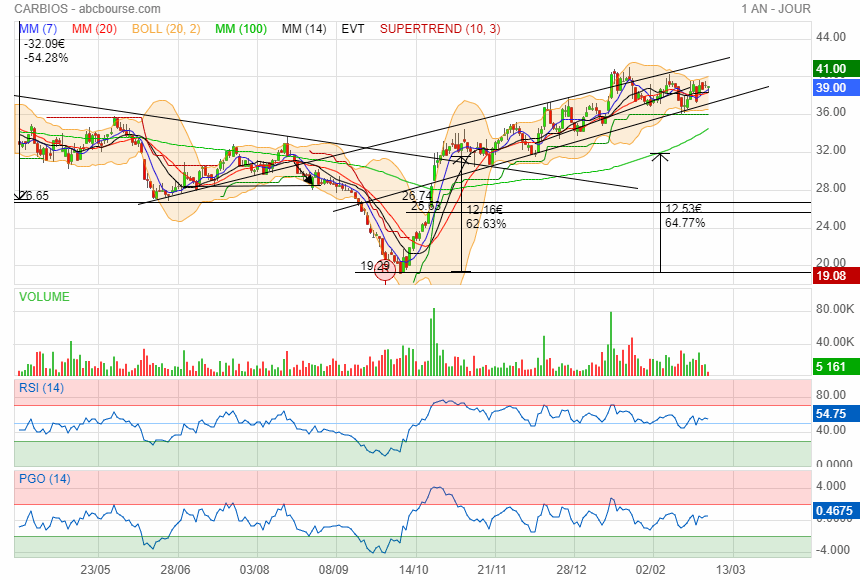This screenshot has width=860, height=580.
Task: Click the red circle marking the 19.29 low
Action: pos(385,271)
